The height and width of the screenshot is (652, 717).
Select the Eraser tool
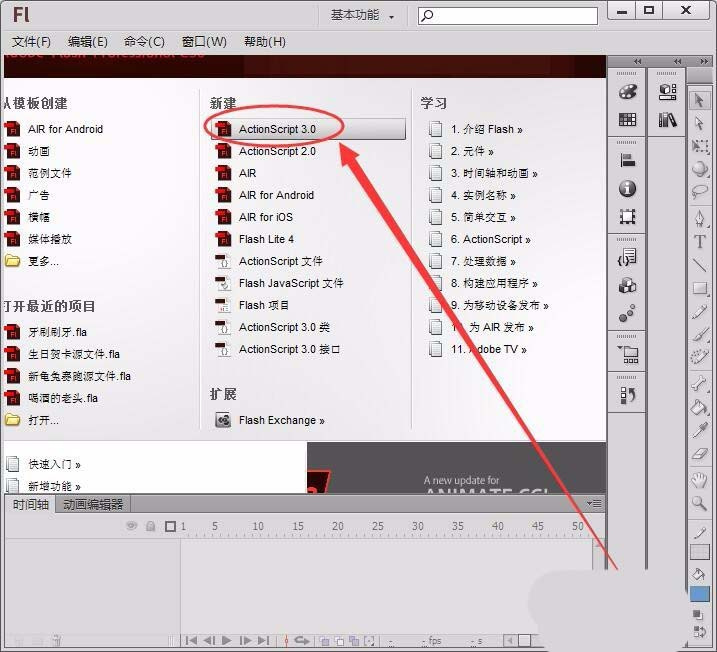coord(699,454)
